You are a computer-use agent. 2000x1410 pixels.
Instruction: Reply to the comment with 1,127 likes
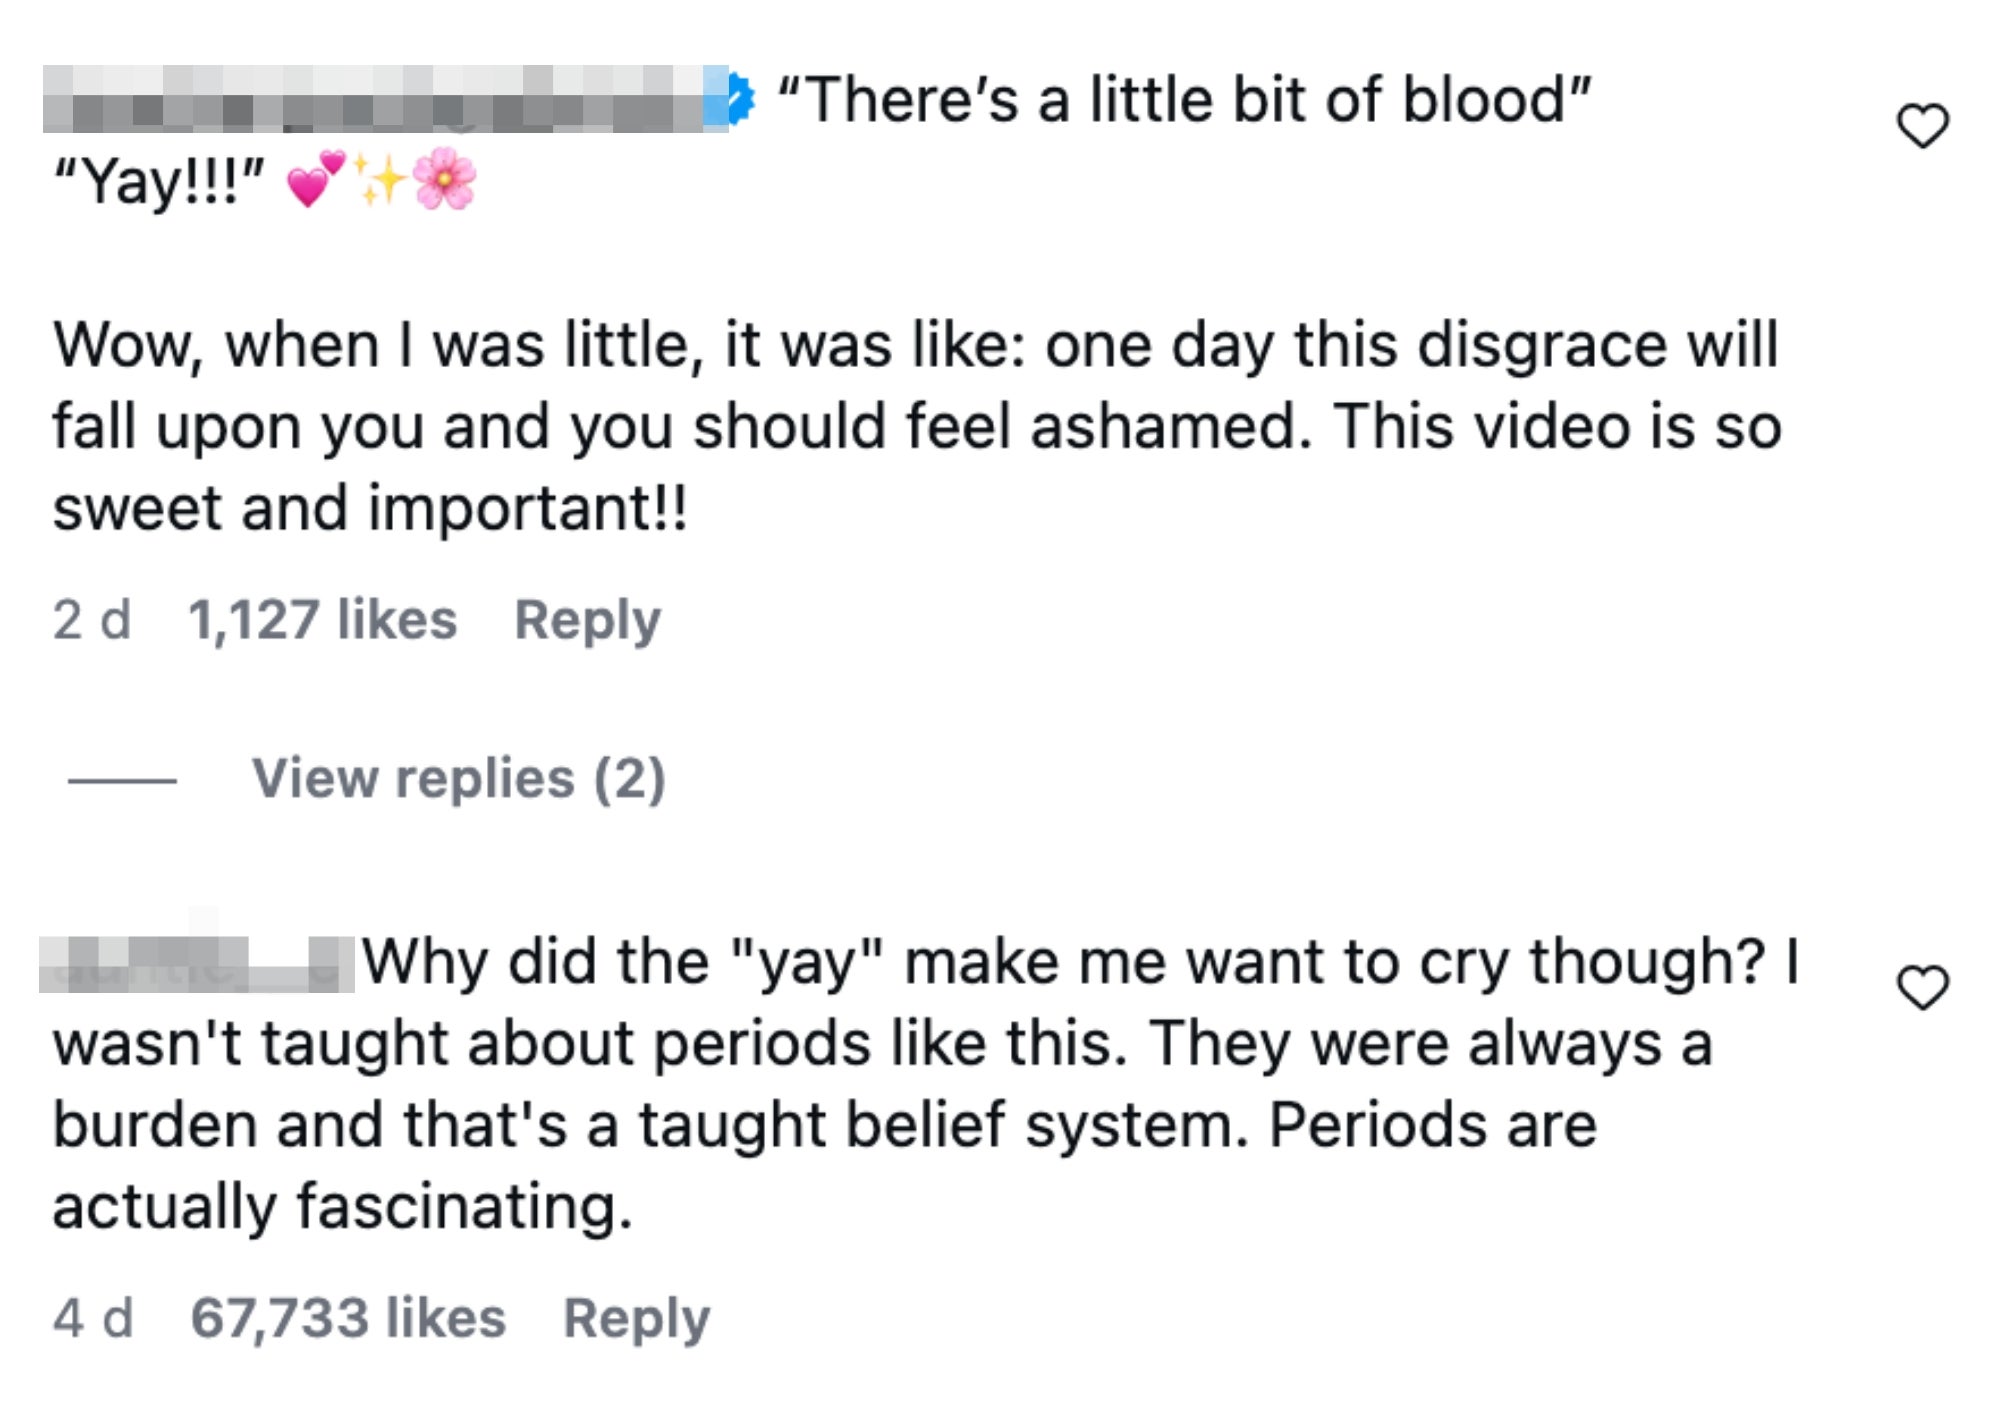pos(587,620)
